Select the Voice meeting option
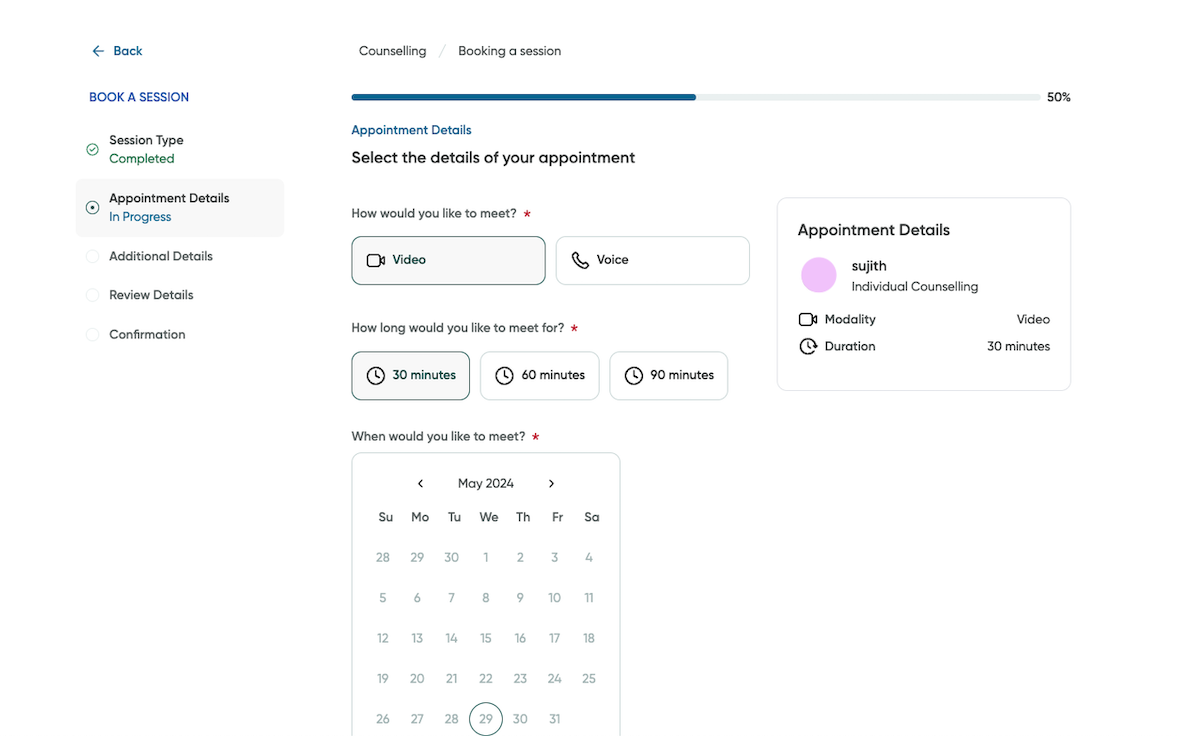1177x736 pixels. pyautogui.click(x=652, y=260)
